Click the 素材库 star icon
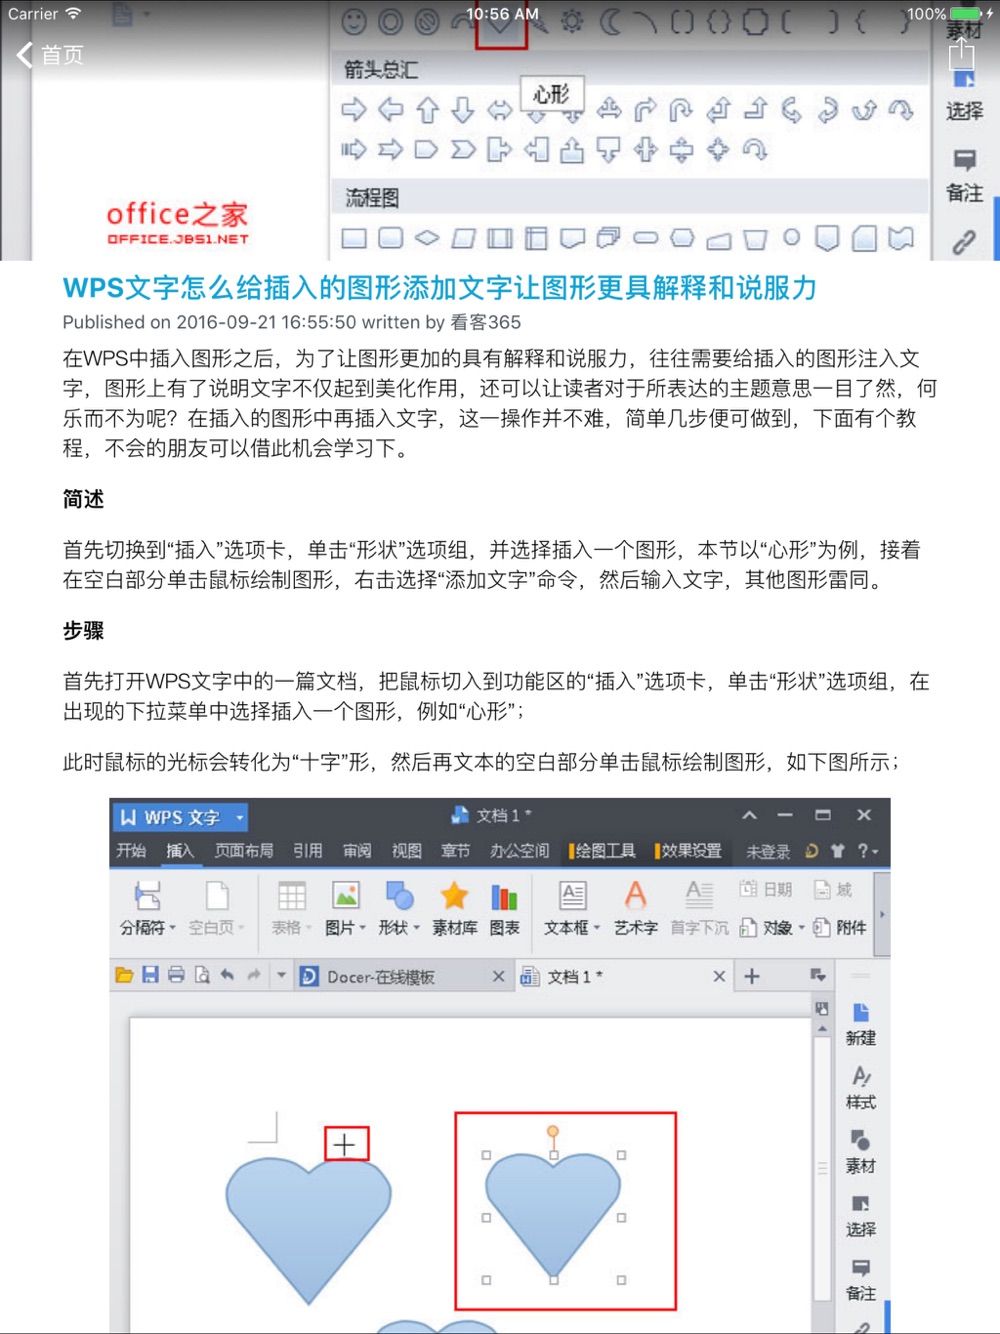The height and width of the screenshot is (1334, 1000). point(454,896)
